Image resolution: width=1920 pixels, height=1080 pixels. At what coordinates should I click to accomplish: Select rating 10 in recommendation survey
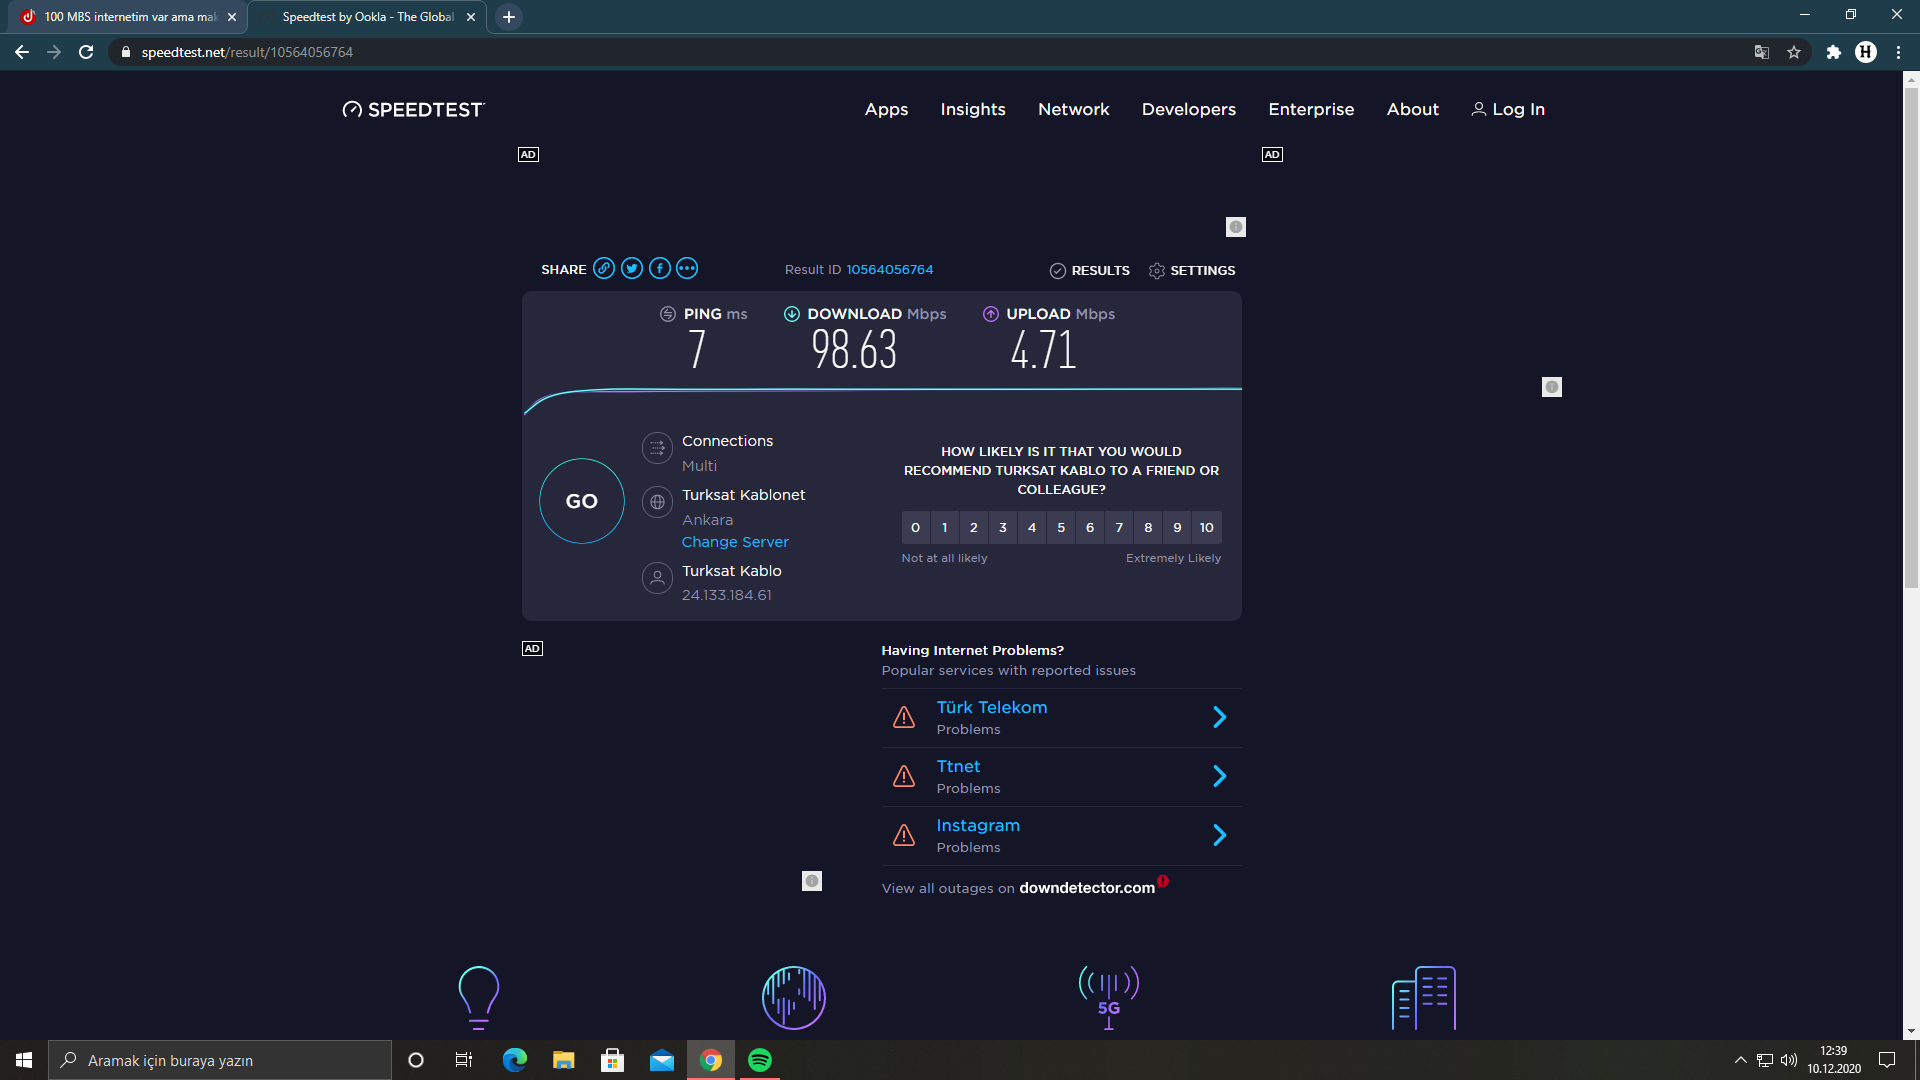(1207, 528)
